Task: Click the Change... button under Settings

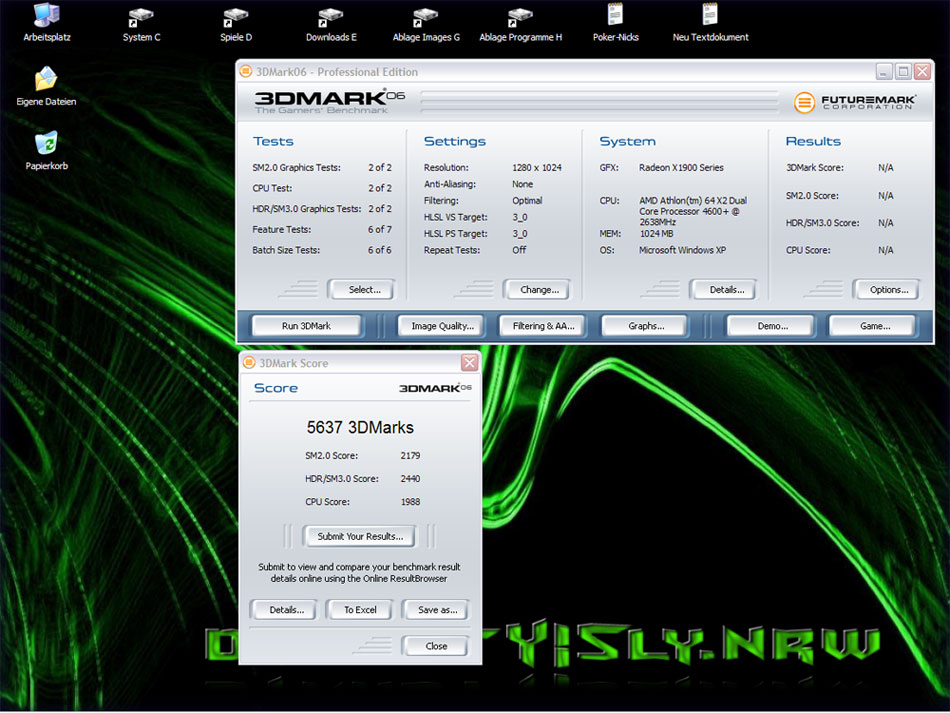Action: click(x=537, y=290)
